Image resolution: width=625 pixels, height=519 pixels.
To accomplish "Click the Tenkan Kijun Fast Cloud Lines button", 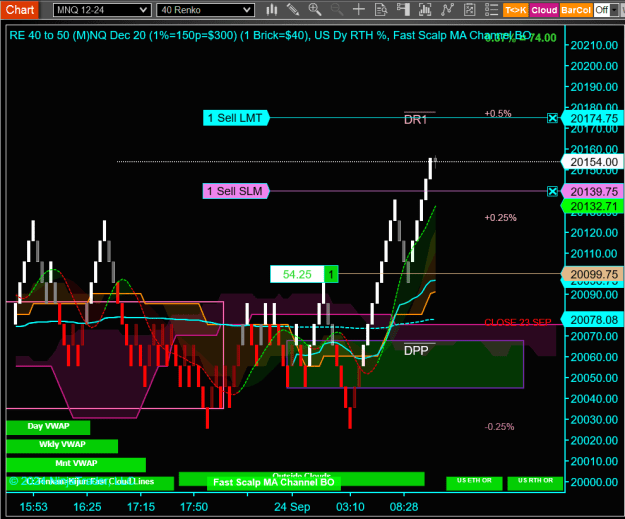I will pos(90,483).
